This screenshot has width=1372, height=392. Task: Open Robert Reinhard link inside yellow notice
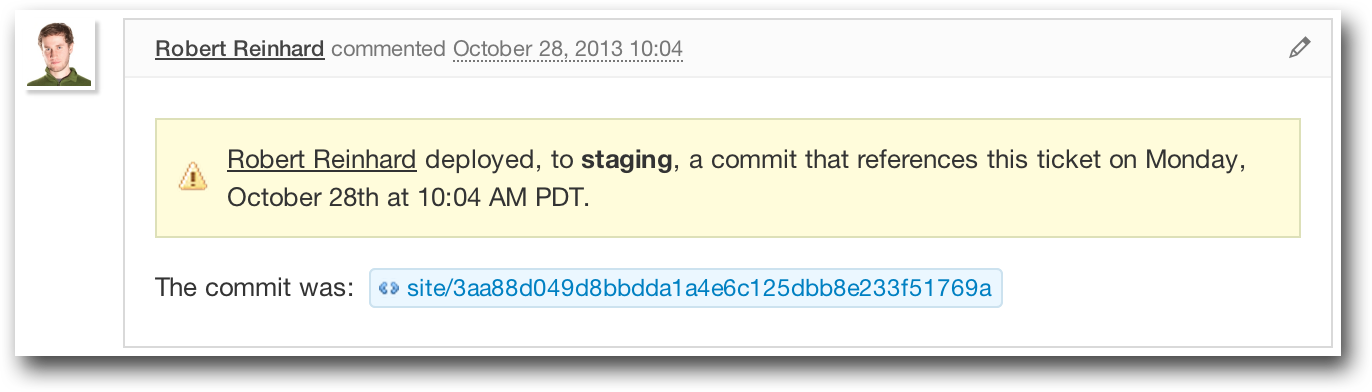pyautogui.click(x=322, y=159)
